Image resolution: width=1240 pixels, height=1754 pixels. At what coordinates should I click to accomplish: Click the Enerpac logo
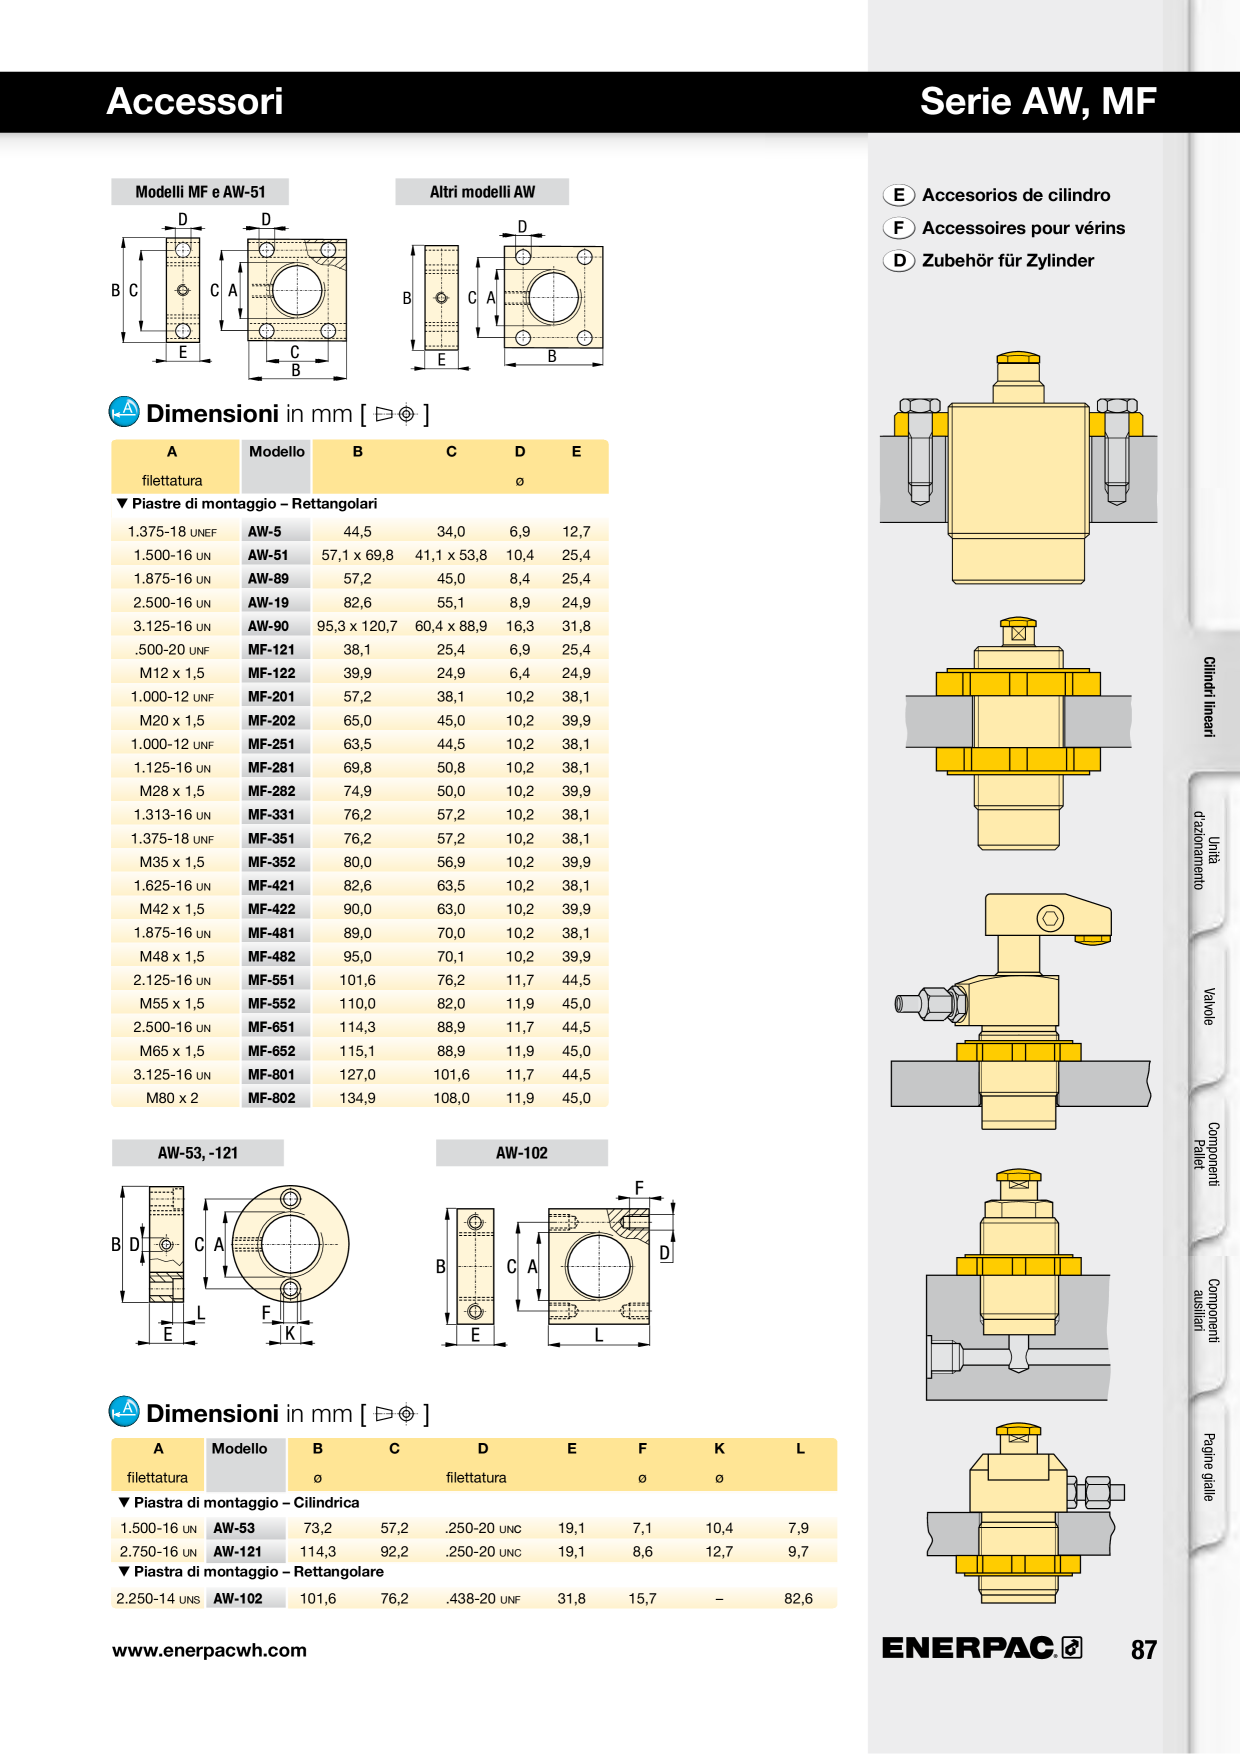(981, 1647)
